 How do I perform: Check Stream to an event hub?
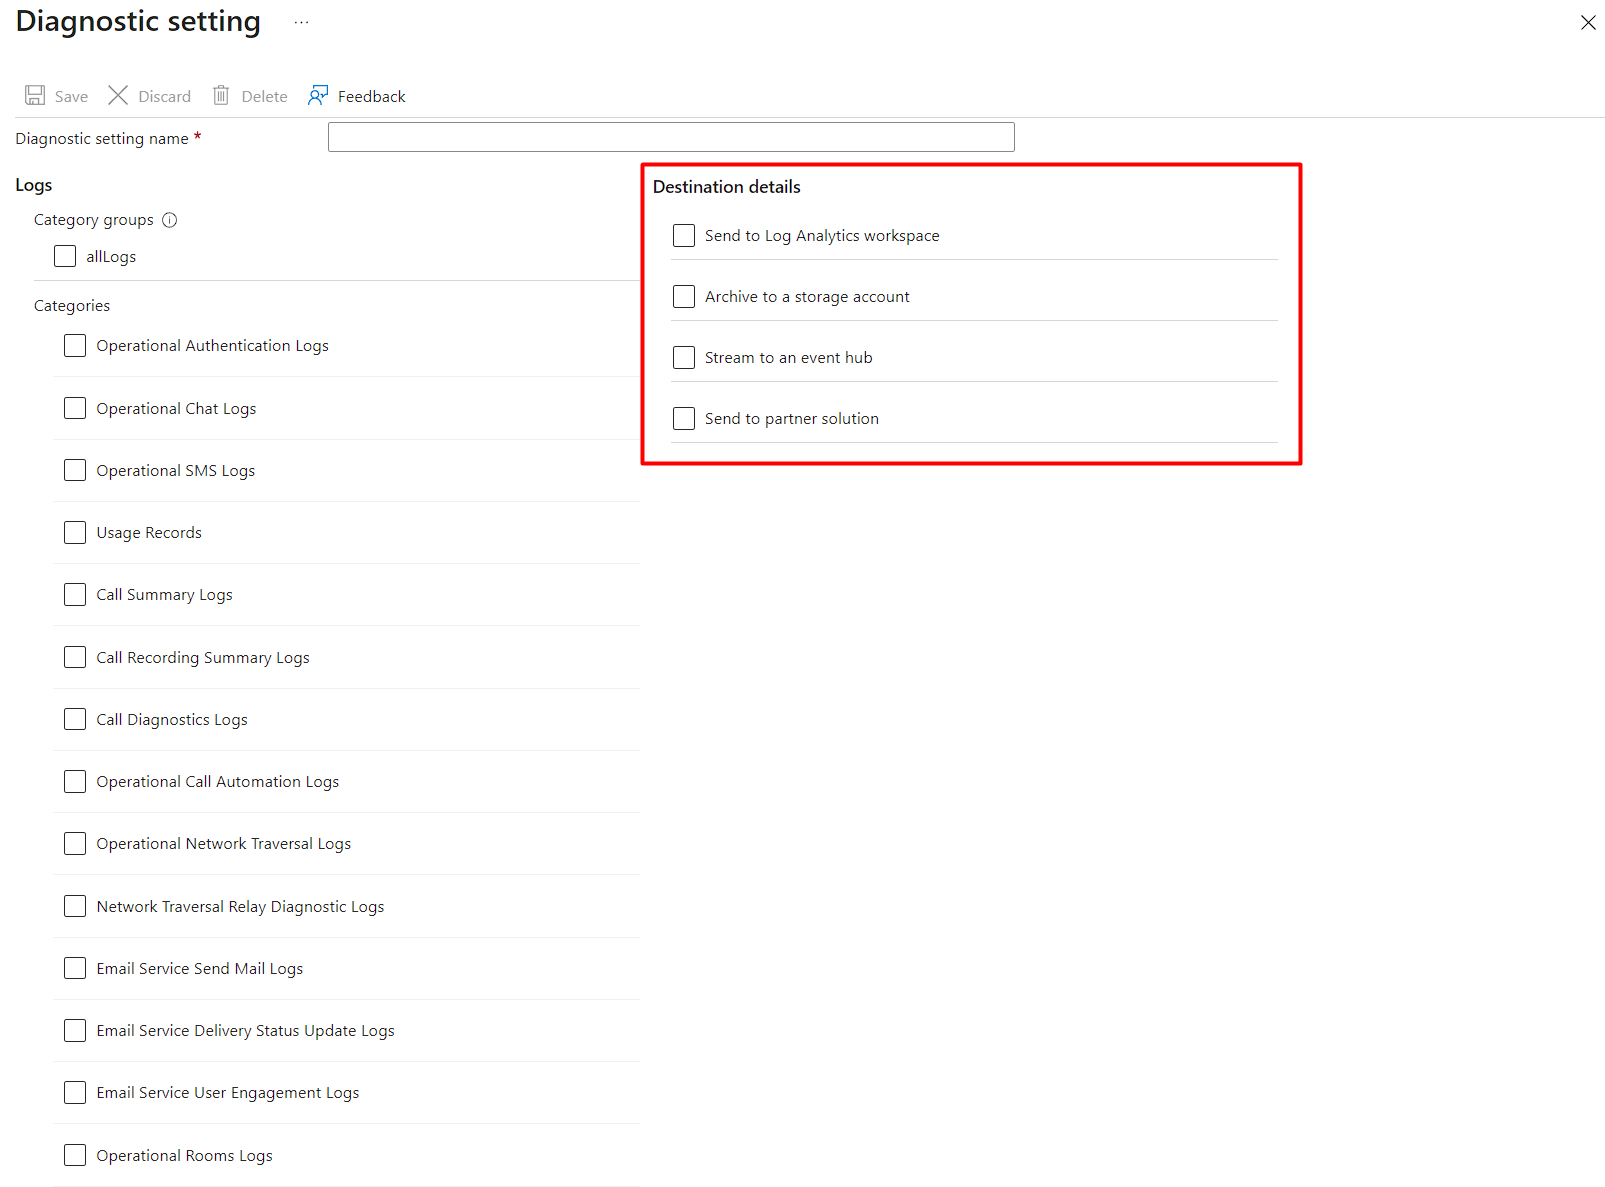pyautogui.click(x=684, y=357)
